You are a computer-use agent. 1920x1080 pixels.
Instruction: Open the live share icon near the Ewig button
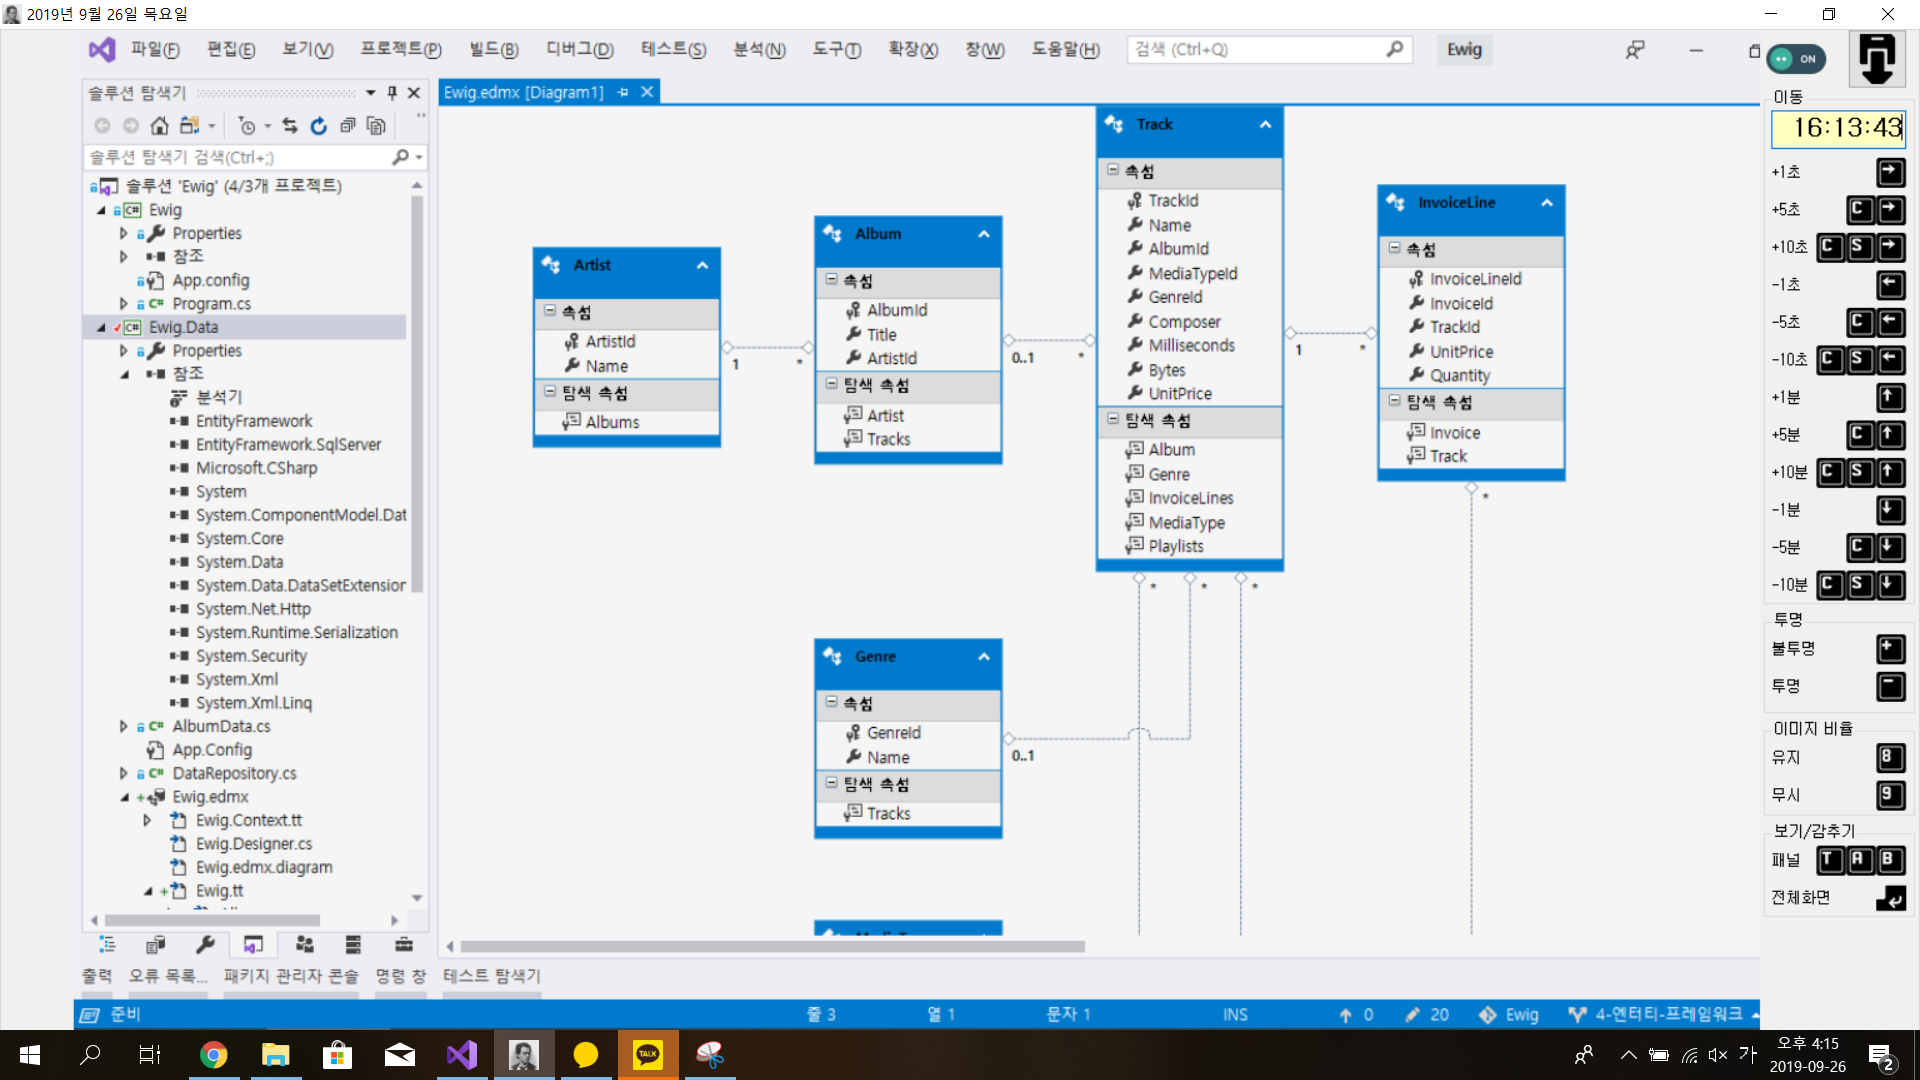coord(1635,50)
